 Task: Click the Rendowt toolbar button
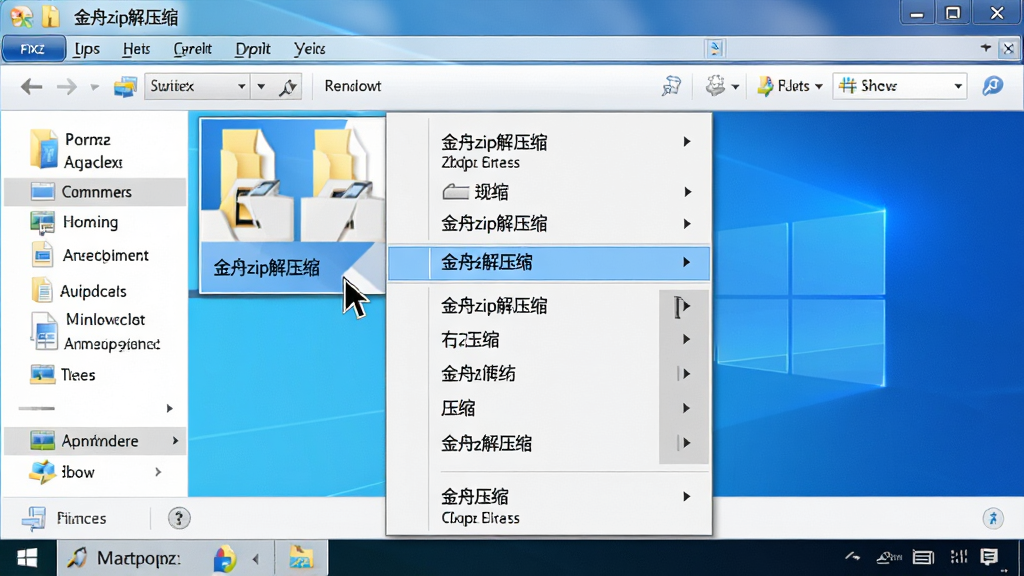(353, 86)
